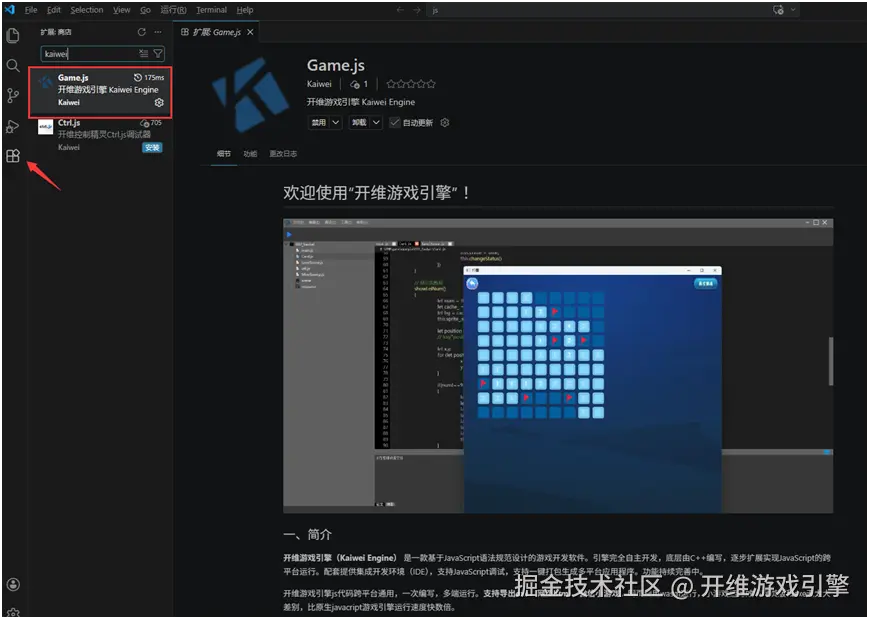Click the five-star rating of Game.js
This screenshot has width=869, height=619.
tap(411, 84)
